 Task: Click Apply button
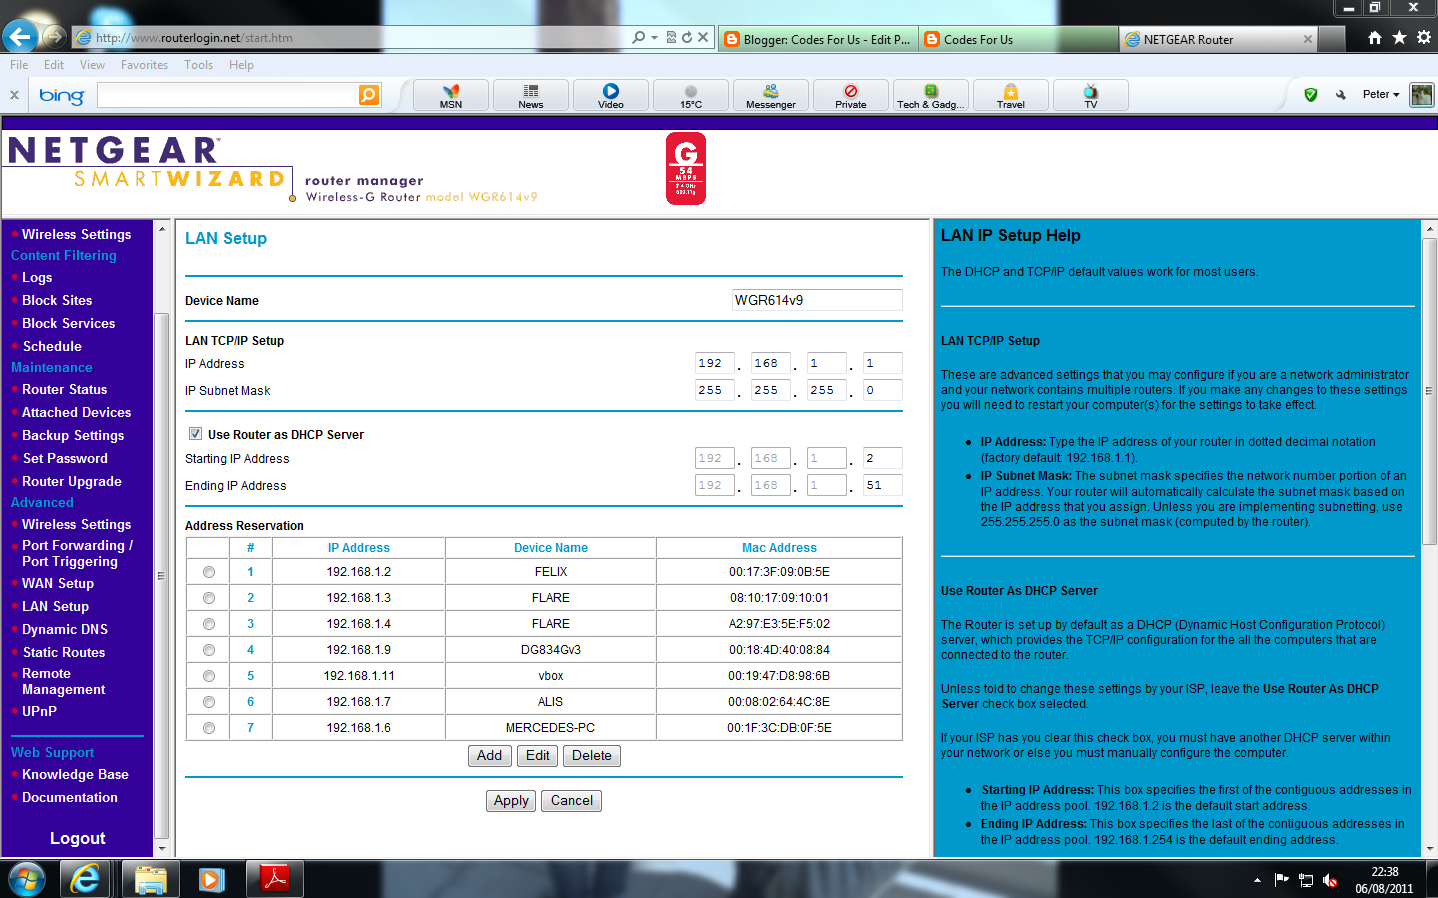coord(511,801)
